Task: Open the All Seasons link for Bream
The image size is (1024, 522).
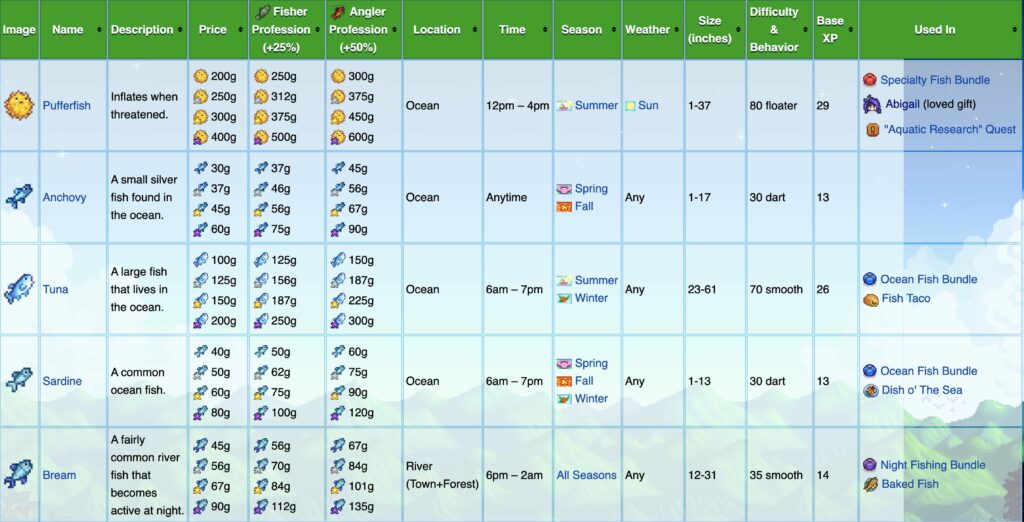Action: click(x=586, y=475)
